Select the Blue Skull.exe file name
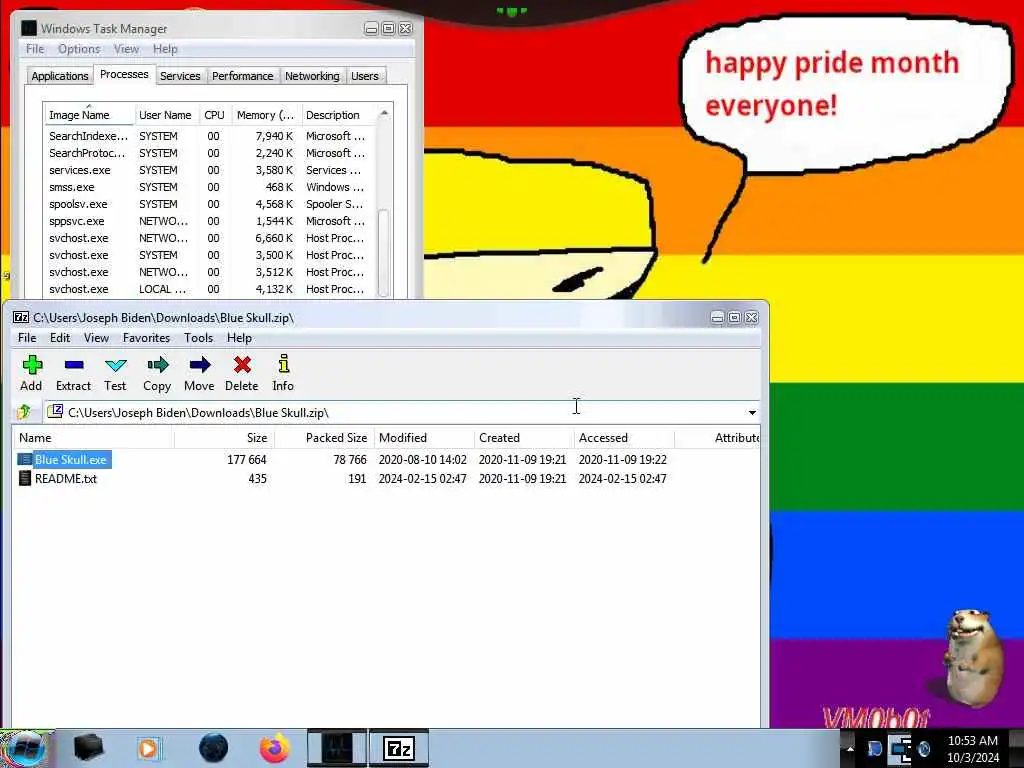The width and height of the screenshot is (1024, 768). pyautogui.click(x=71, y=460)
